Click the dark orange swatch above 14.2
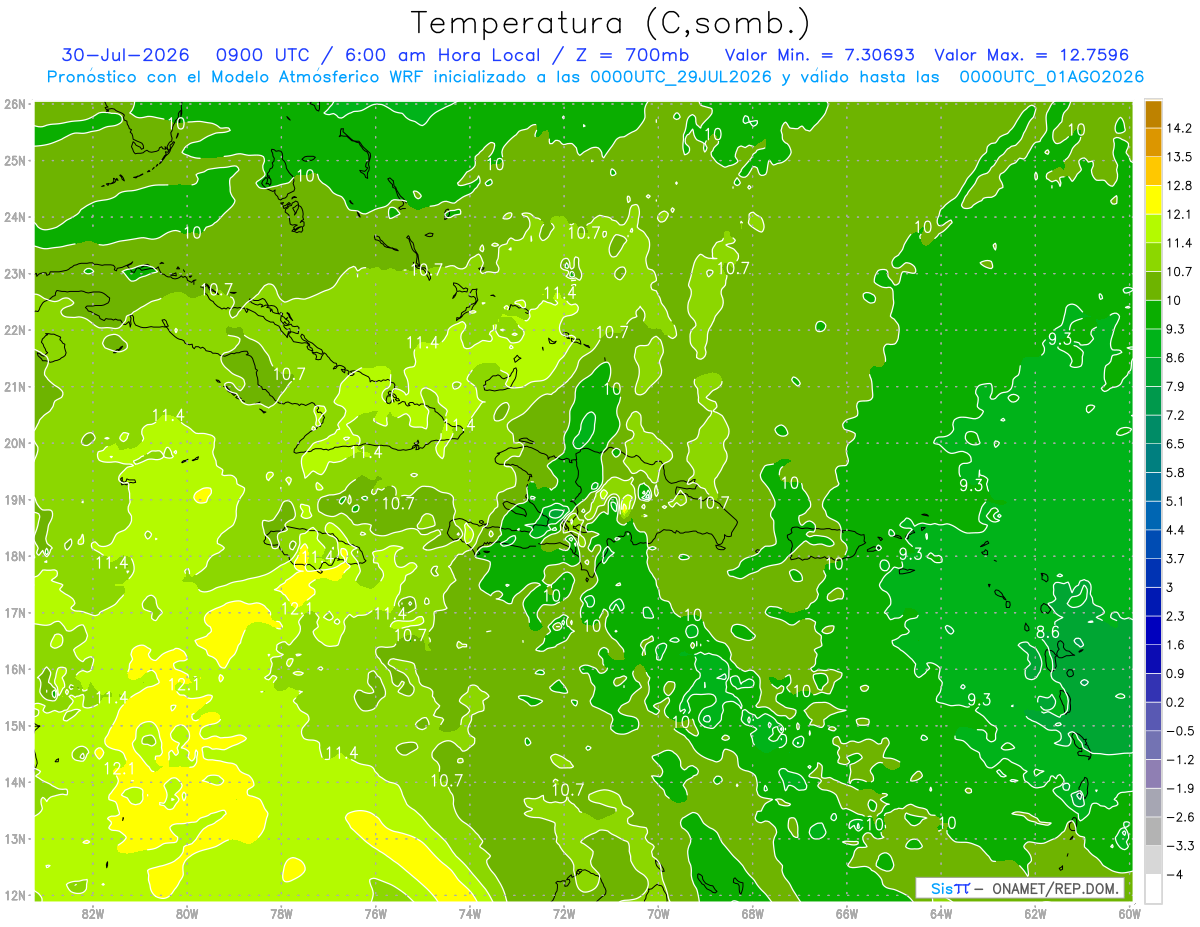Screen dimensions: 1200x927 click(1153, 114)
